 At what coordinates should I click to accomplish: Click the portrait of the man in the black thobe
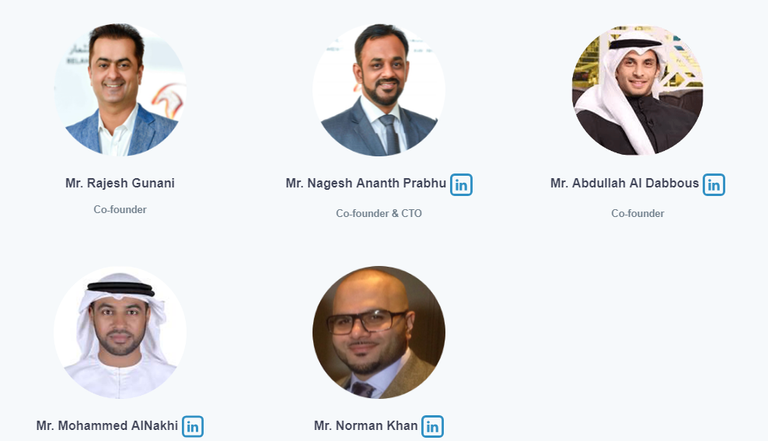637,90
